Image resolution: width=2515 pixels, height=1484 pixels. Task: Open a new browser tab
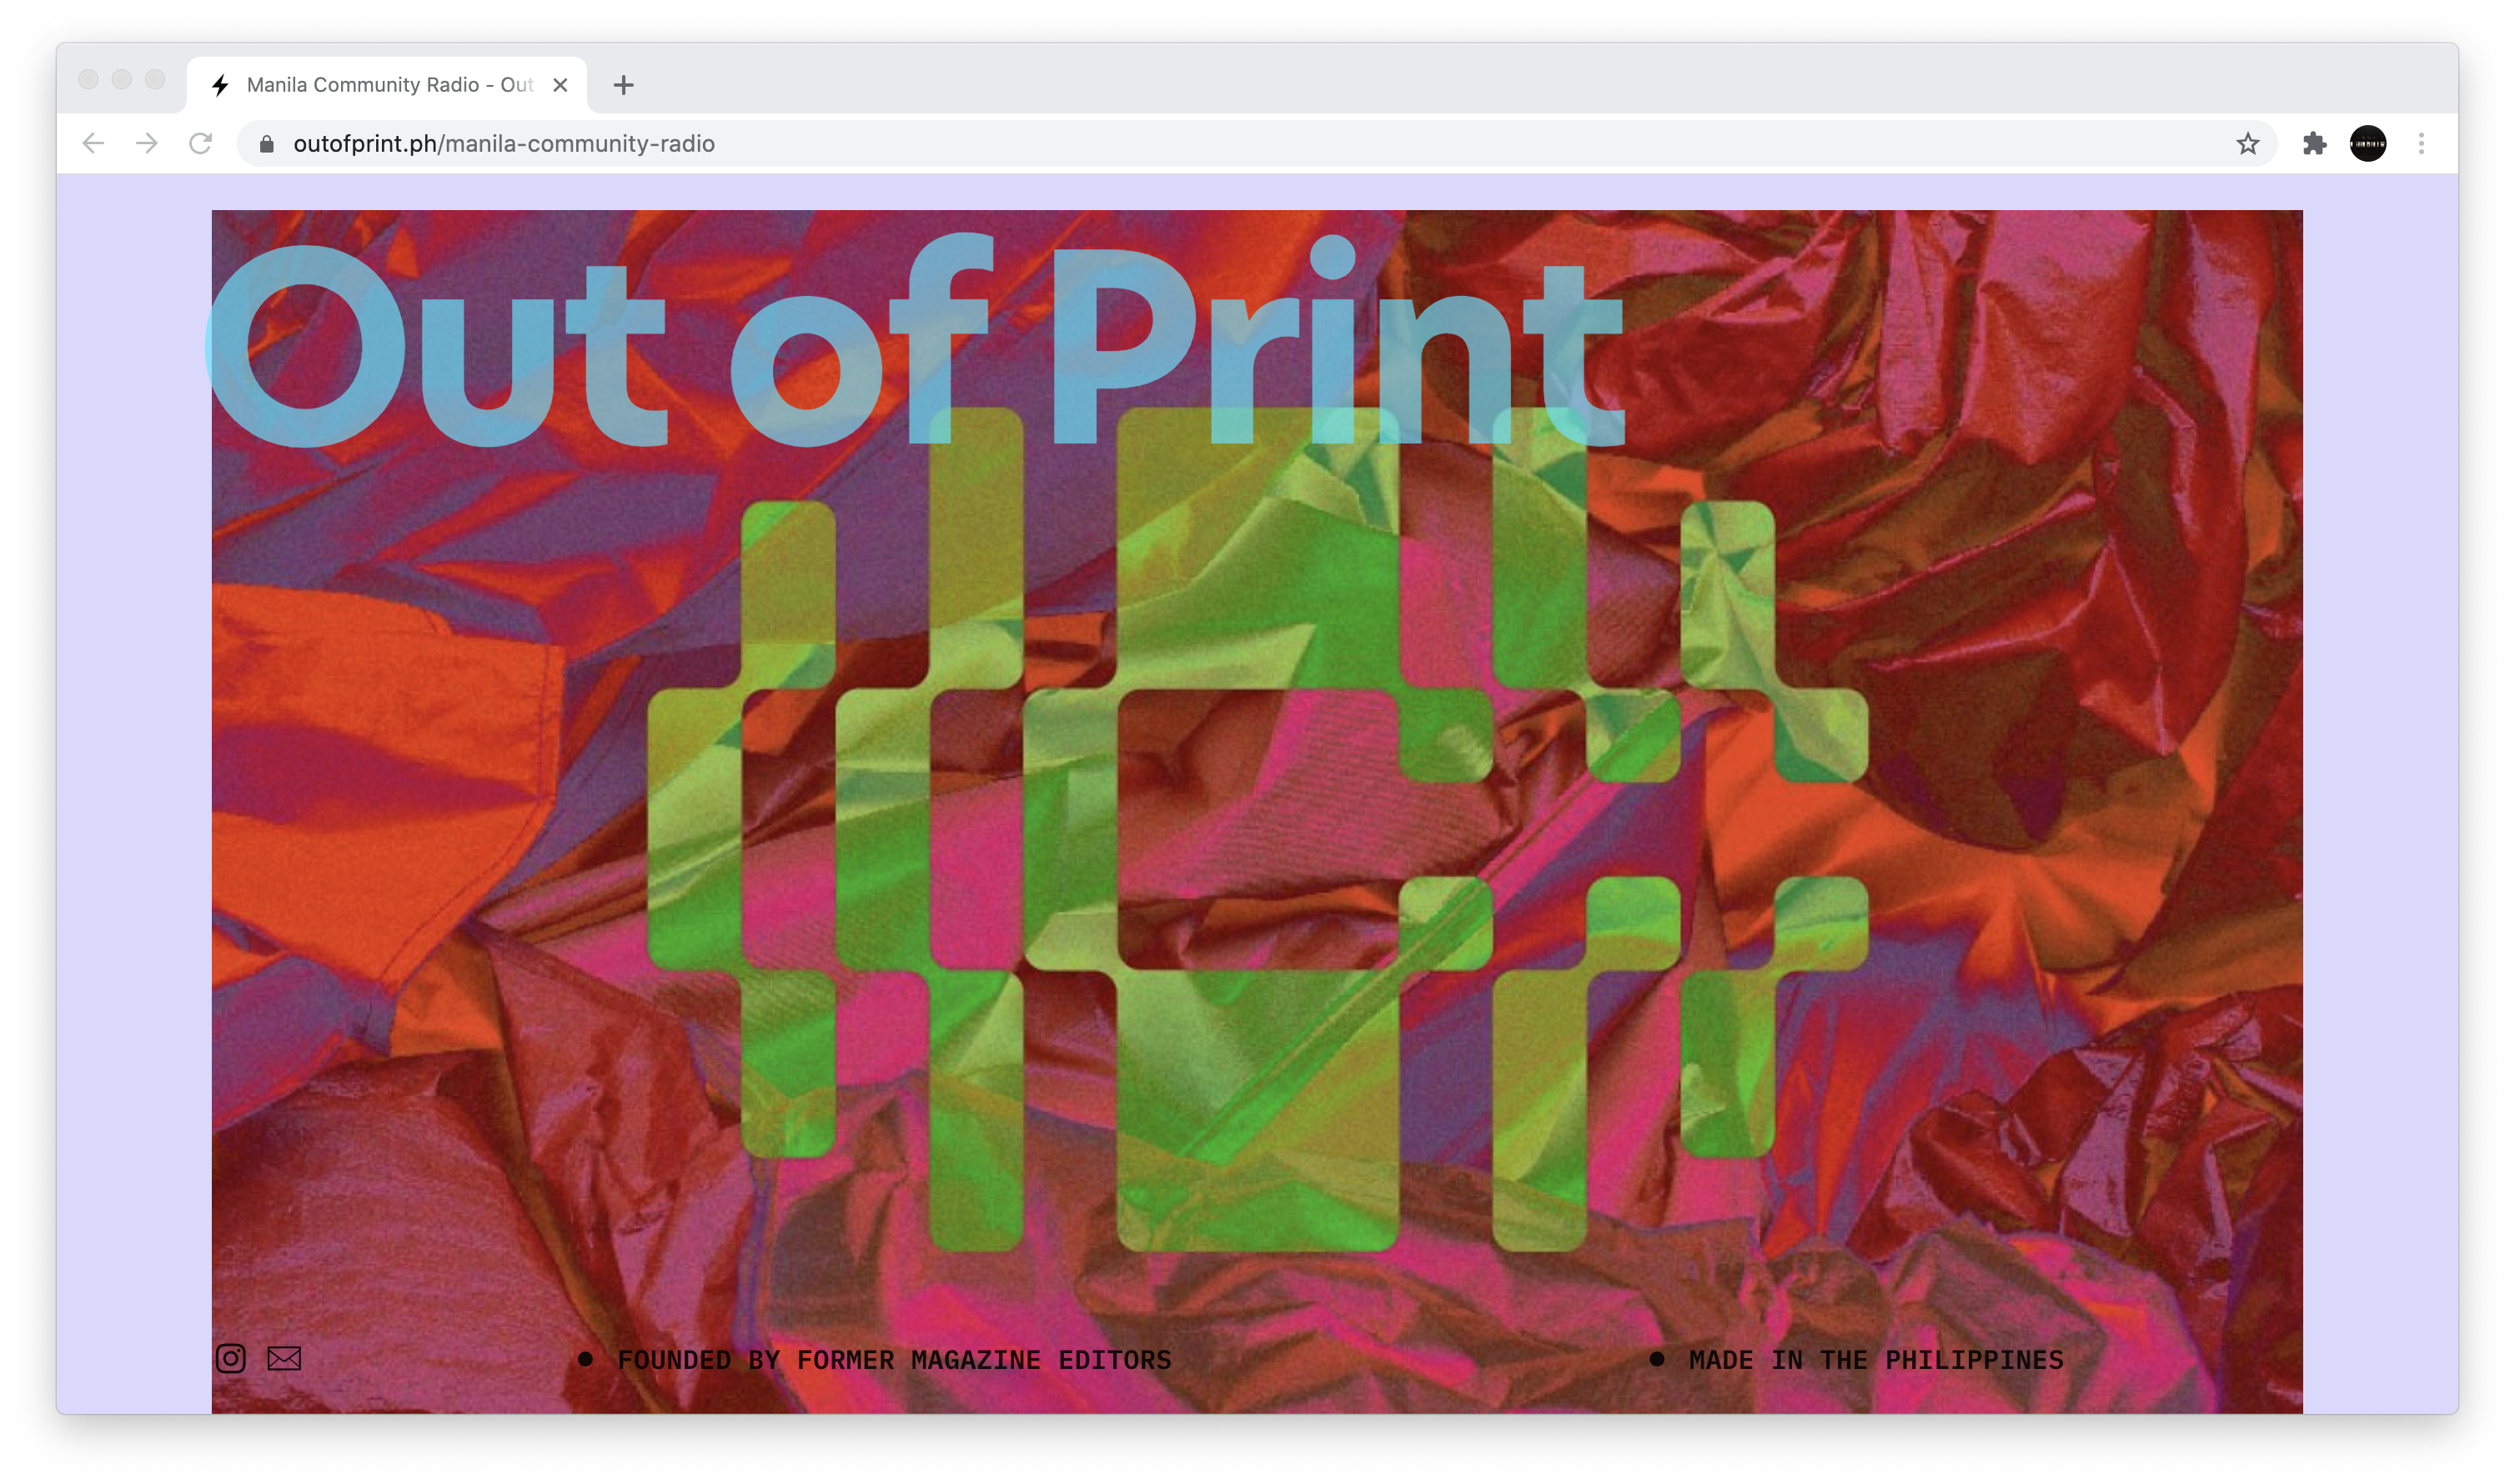coord(623,85)
